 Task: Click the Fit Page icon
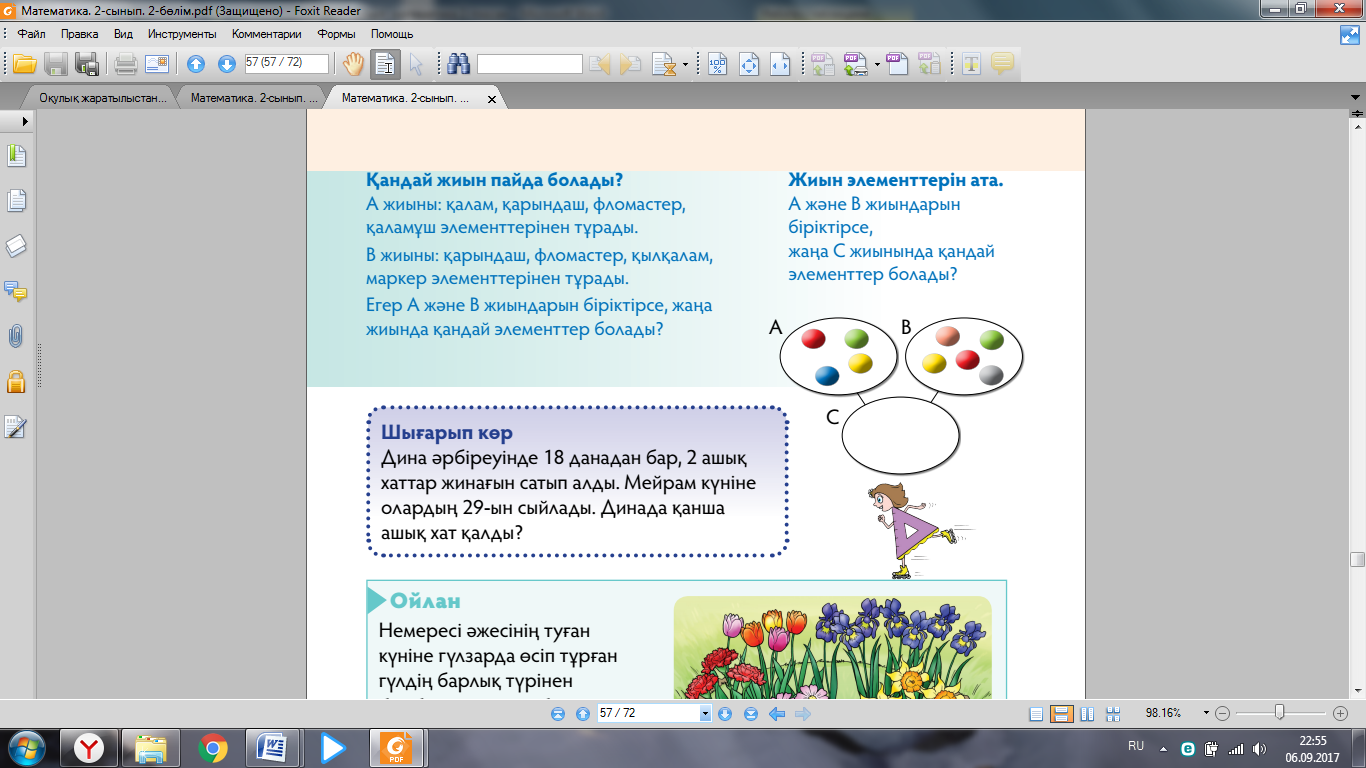(749, 65)
